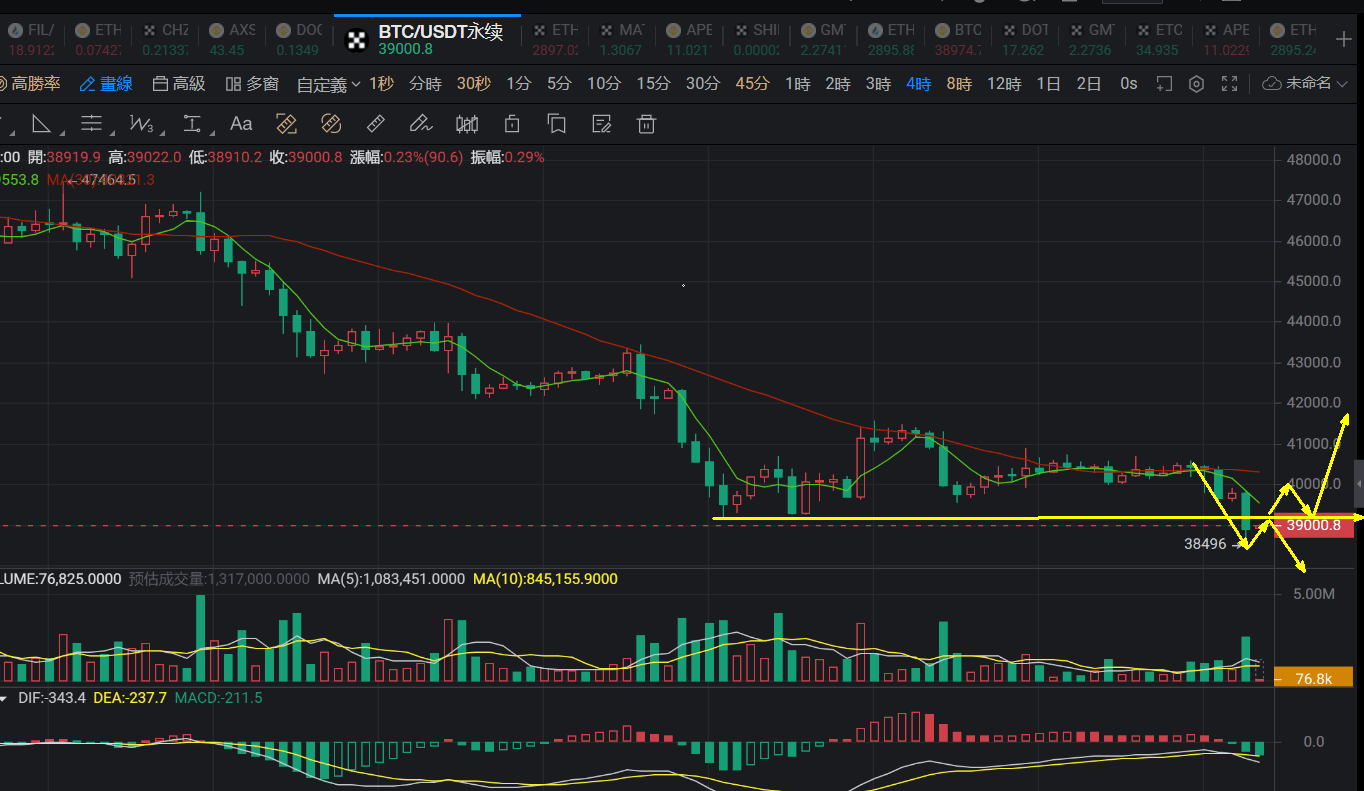1364x791 pixels.
Task: Enter fullscreen chart mode
Action: point(1230,84)
